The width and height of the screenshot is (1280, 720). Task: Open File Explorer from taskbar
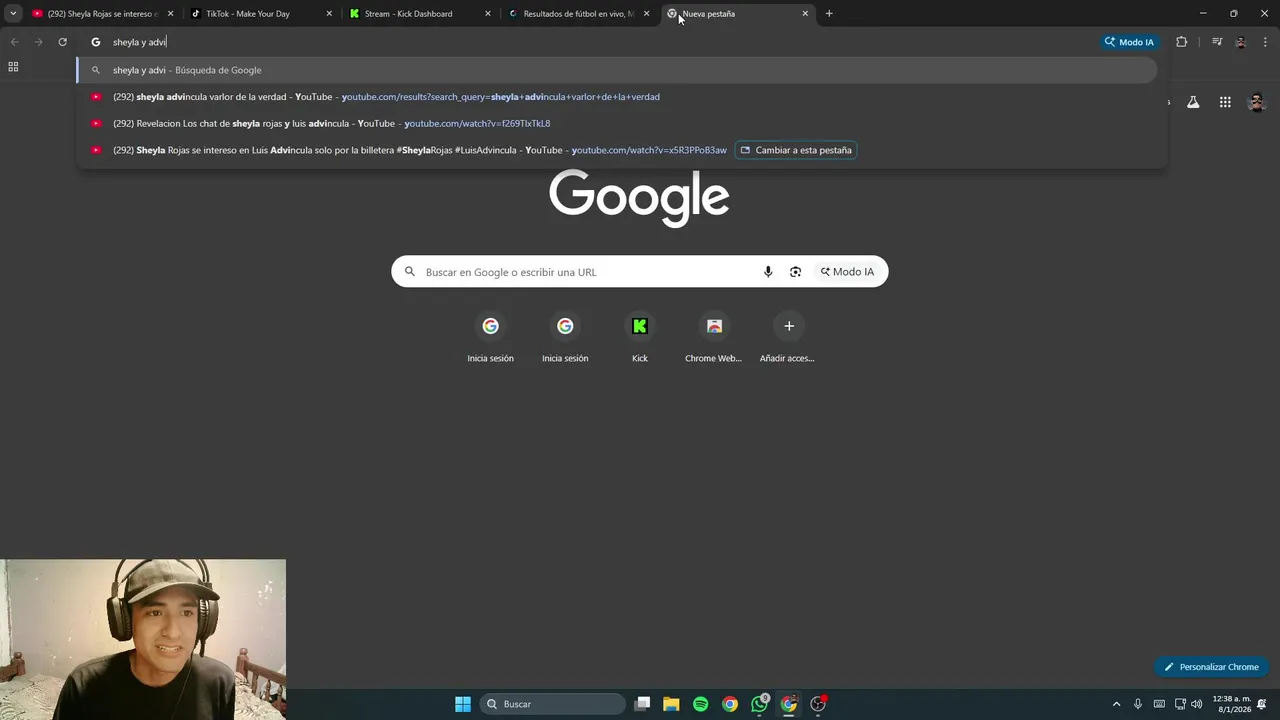point(671,704)
